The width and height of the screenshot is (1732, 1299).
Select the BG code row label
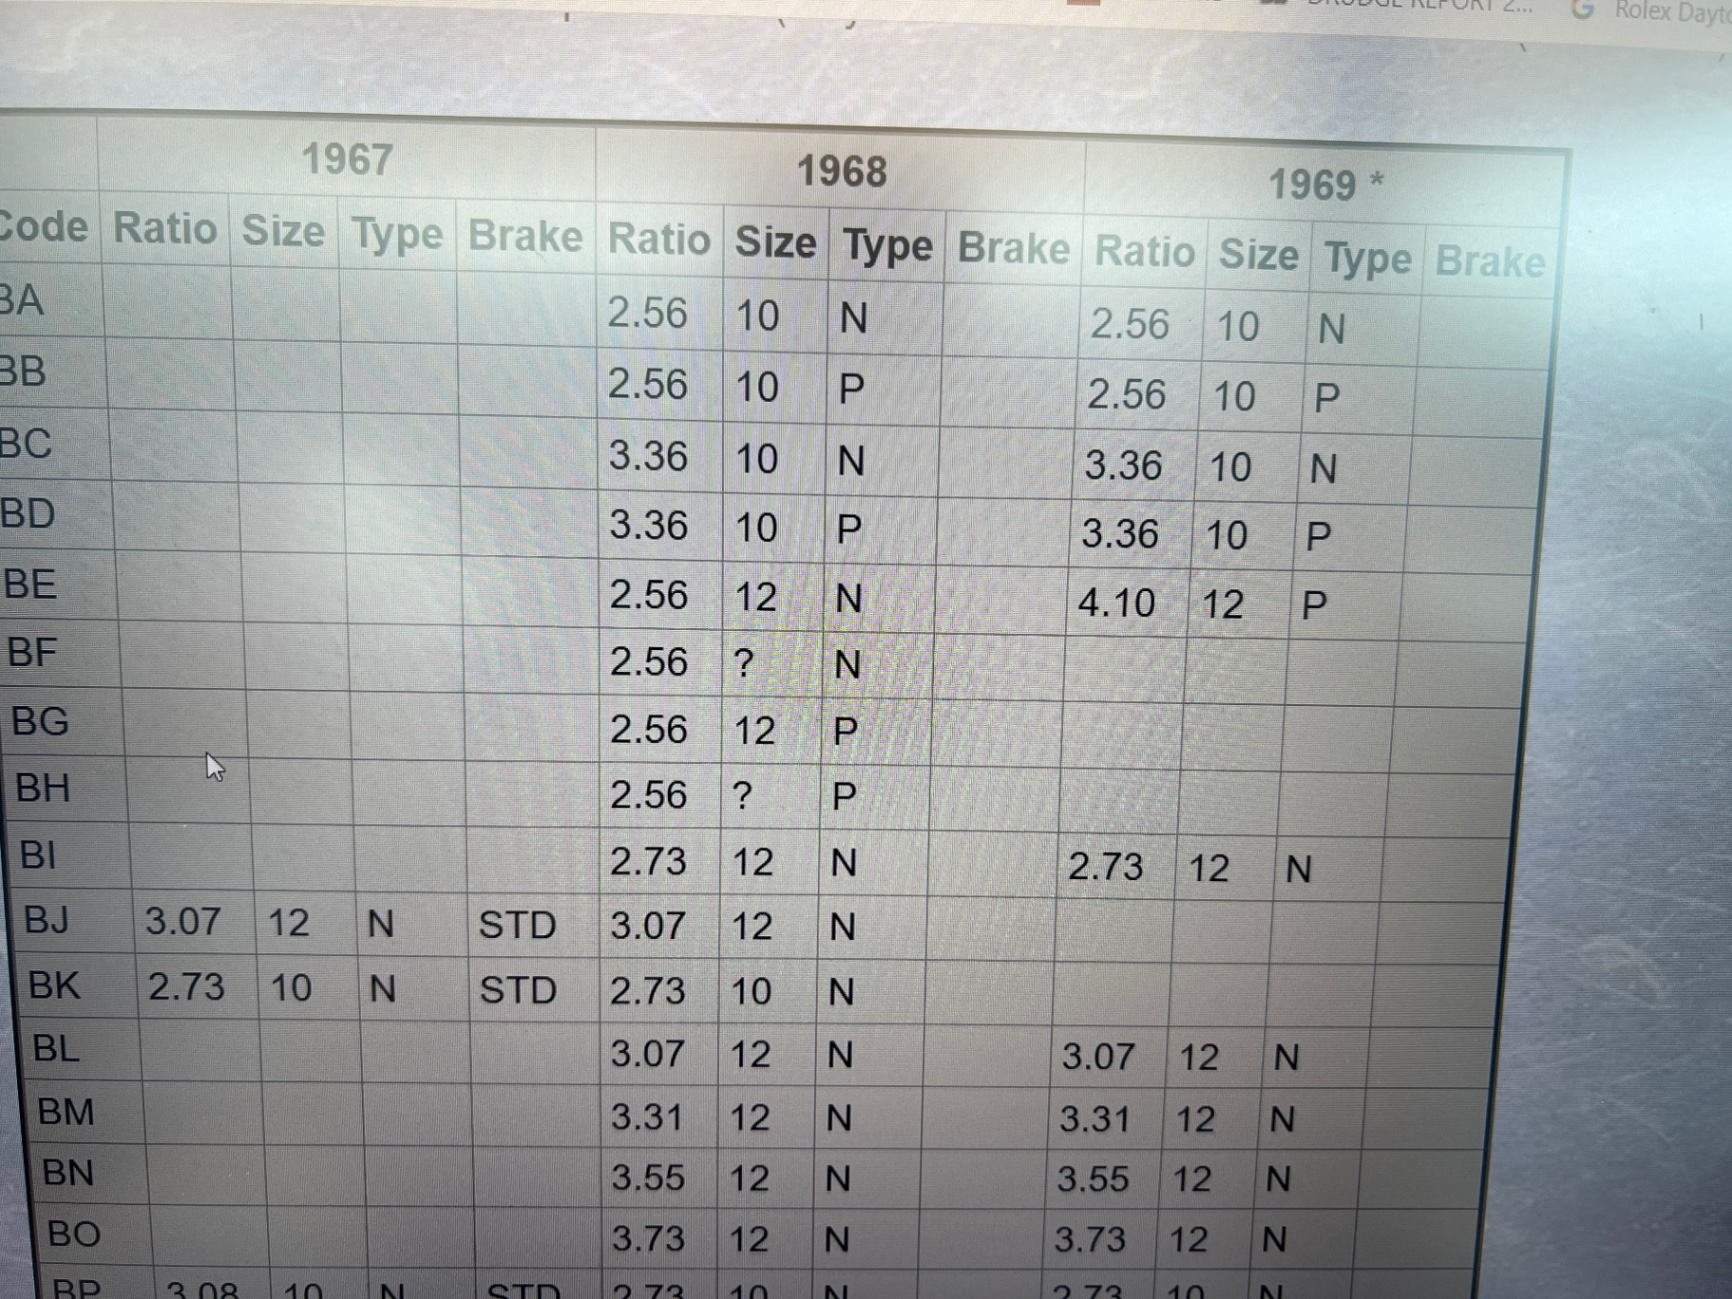[x=40, y=721]
